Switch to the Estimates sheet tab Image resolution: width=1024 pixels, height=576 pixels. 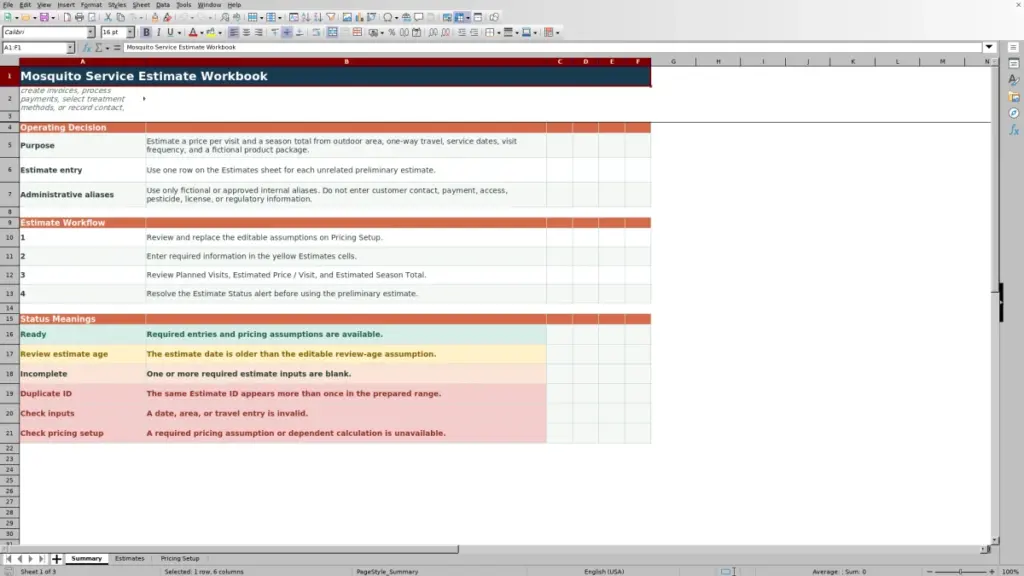pos(129,558)
